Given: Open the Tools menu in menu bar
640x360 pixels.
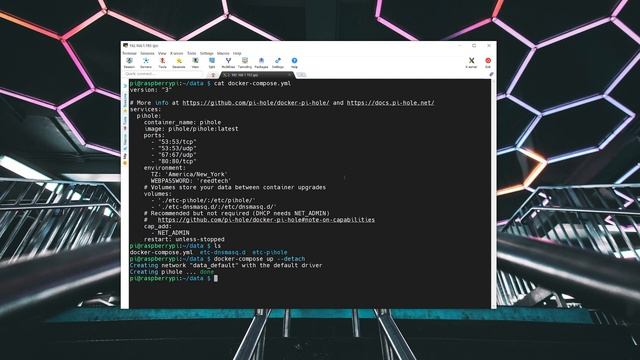Looking at the screenshot, I should click(x=191, y=53).
